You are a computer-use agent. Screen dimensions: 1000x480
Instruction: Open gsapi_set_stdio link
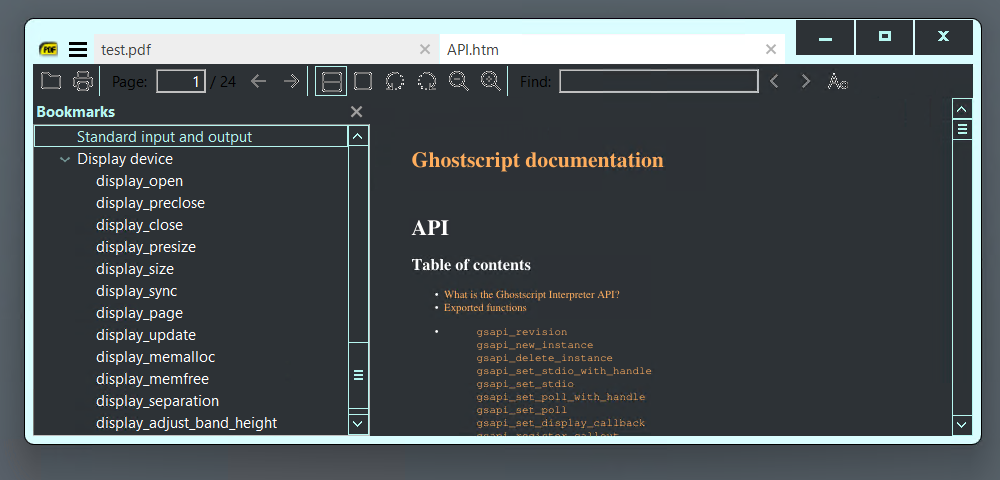tap(525, 384)
